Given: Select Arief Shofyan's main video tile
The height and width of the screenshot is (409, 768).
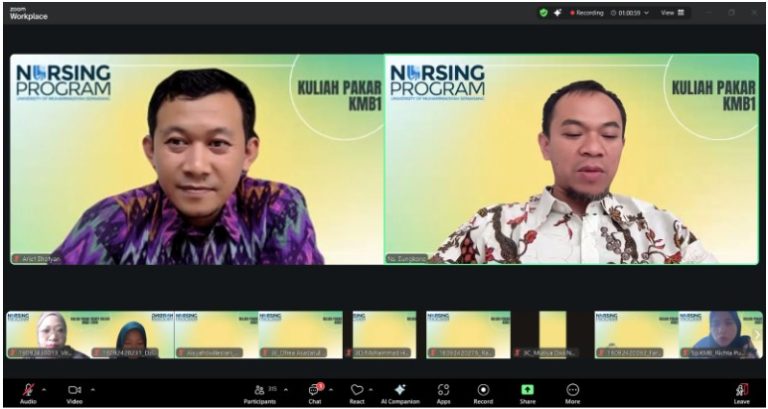Looking at the screenshot, I should 197,159.
